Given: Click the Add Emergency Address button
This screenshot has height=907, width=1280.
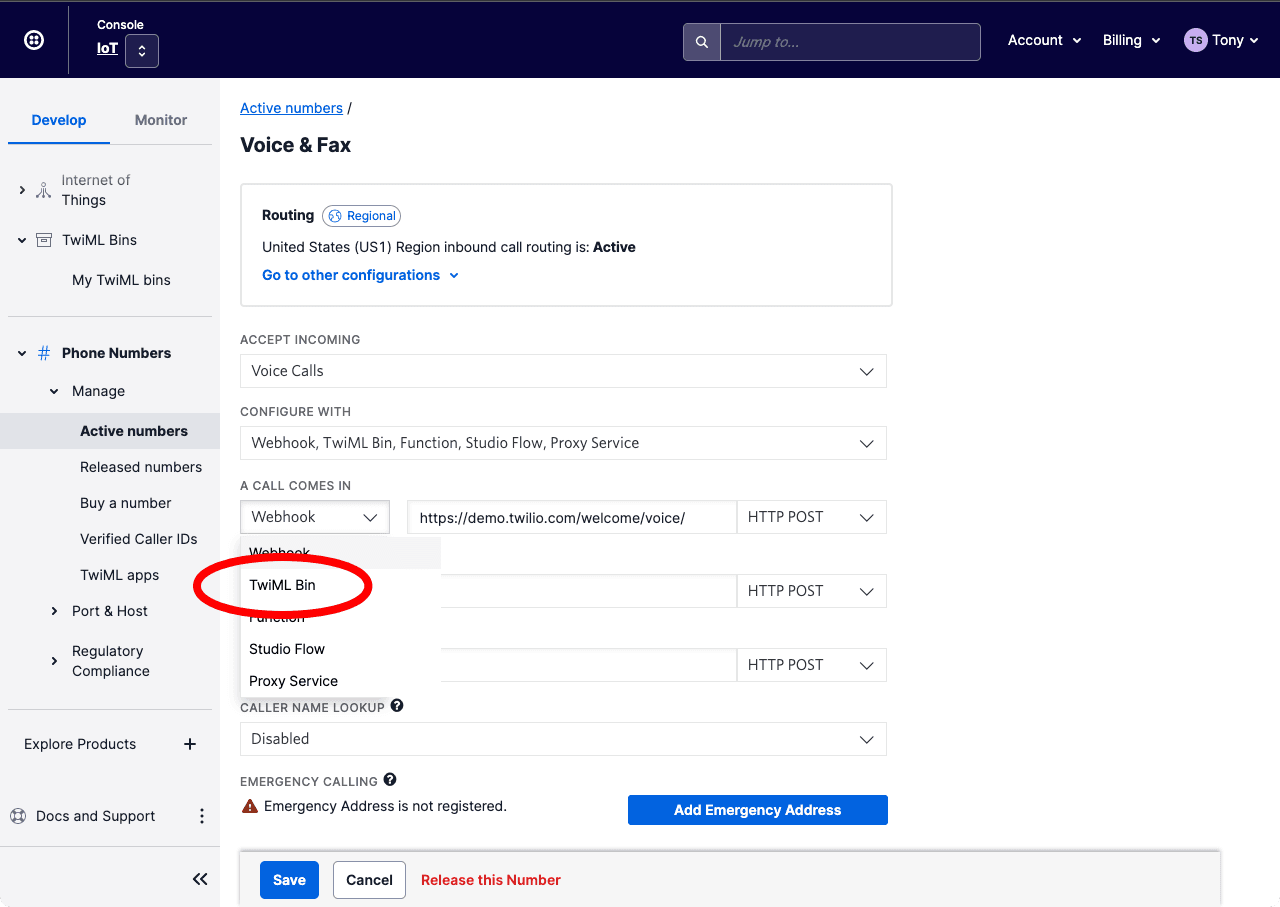Looking at the screenshot, I should click(x=757, y=810).
